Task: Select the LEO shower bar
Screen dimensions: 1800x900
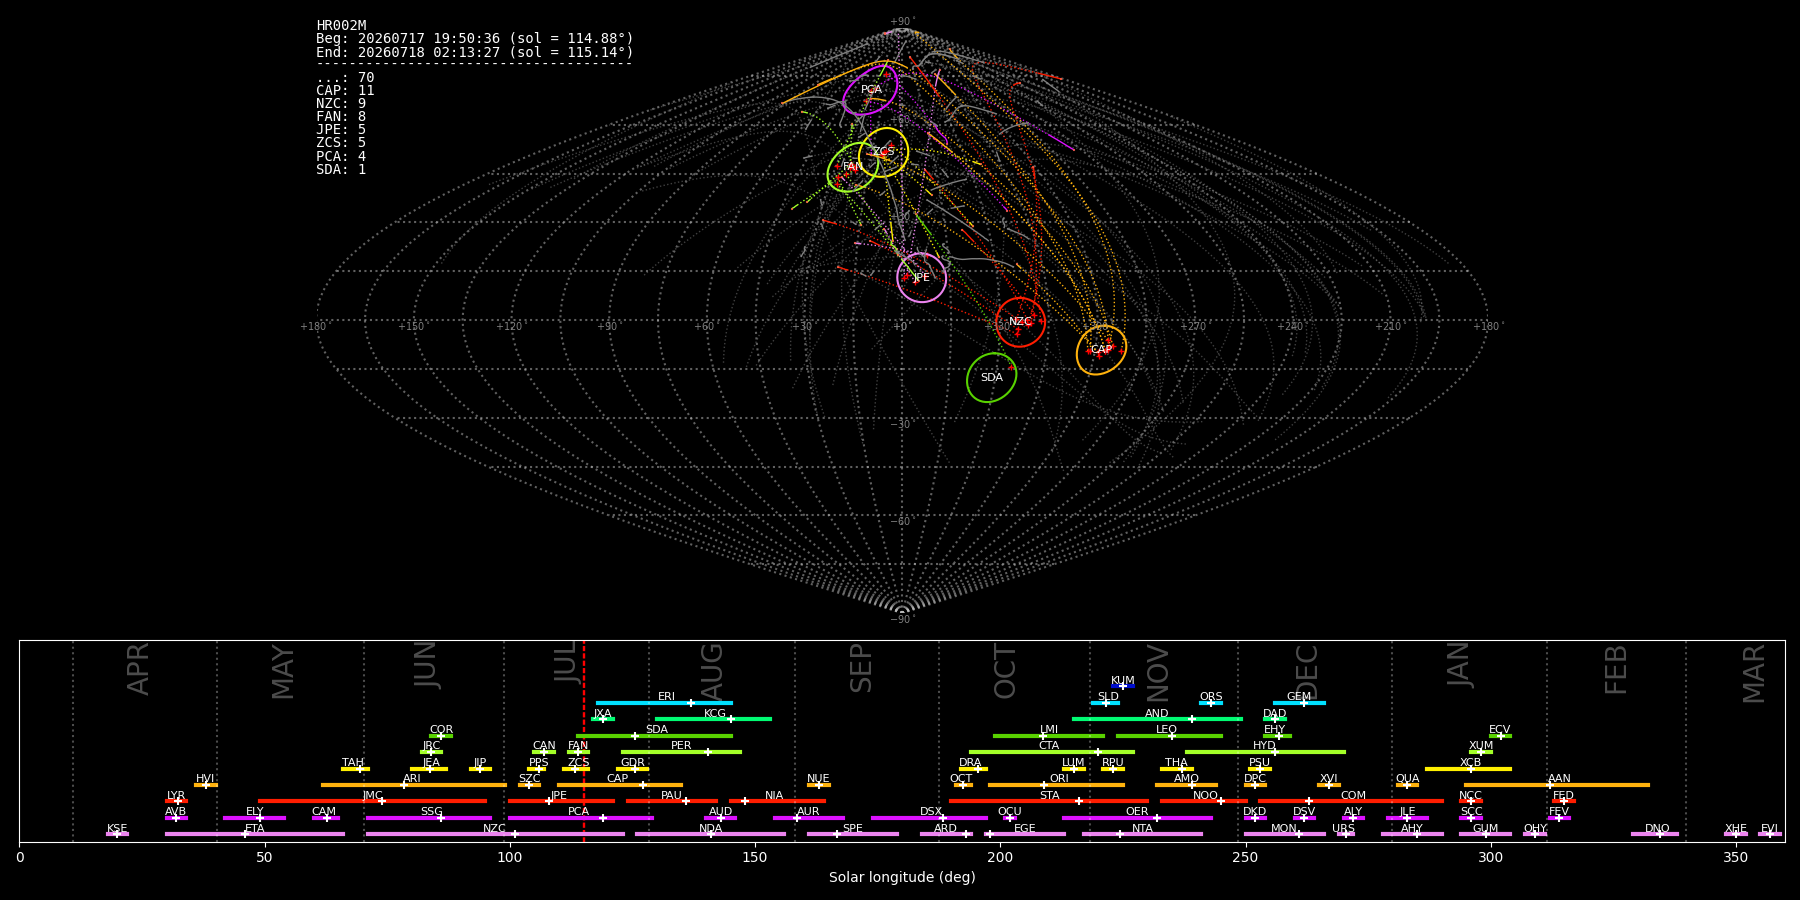Action: (x=1169, y=736)
